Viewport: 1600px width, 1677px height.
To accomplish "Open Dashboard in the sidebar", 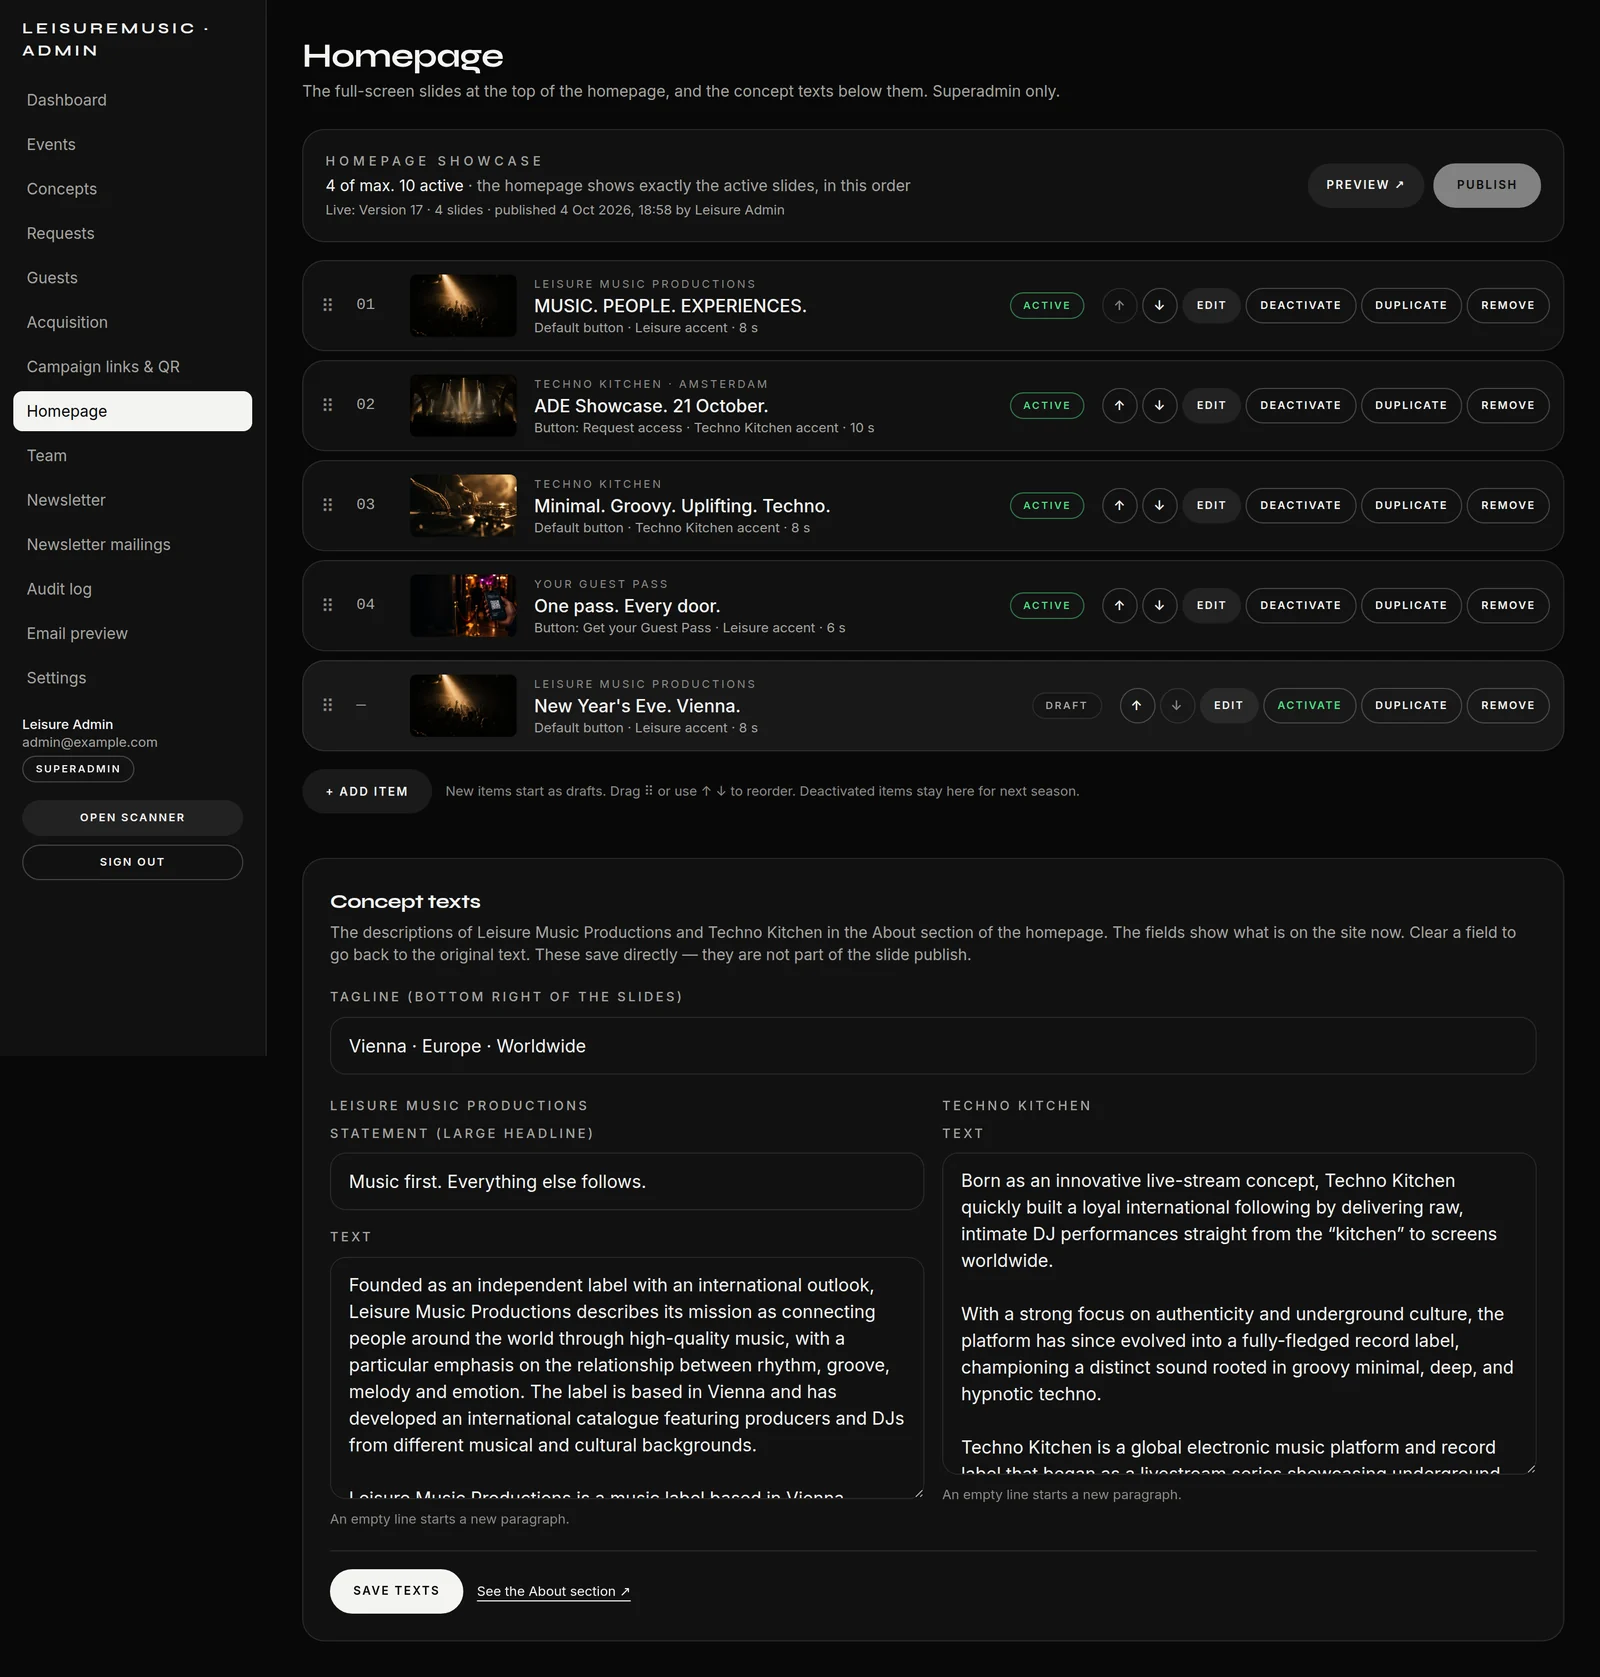I will click(x=132, y=100).
